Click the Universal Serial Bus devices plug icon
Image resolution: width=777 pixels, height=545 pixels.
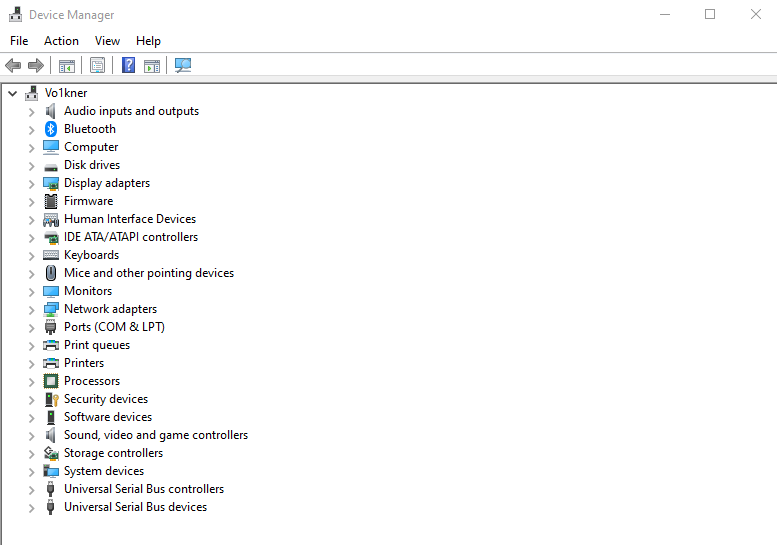coord(50,507)
